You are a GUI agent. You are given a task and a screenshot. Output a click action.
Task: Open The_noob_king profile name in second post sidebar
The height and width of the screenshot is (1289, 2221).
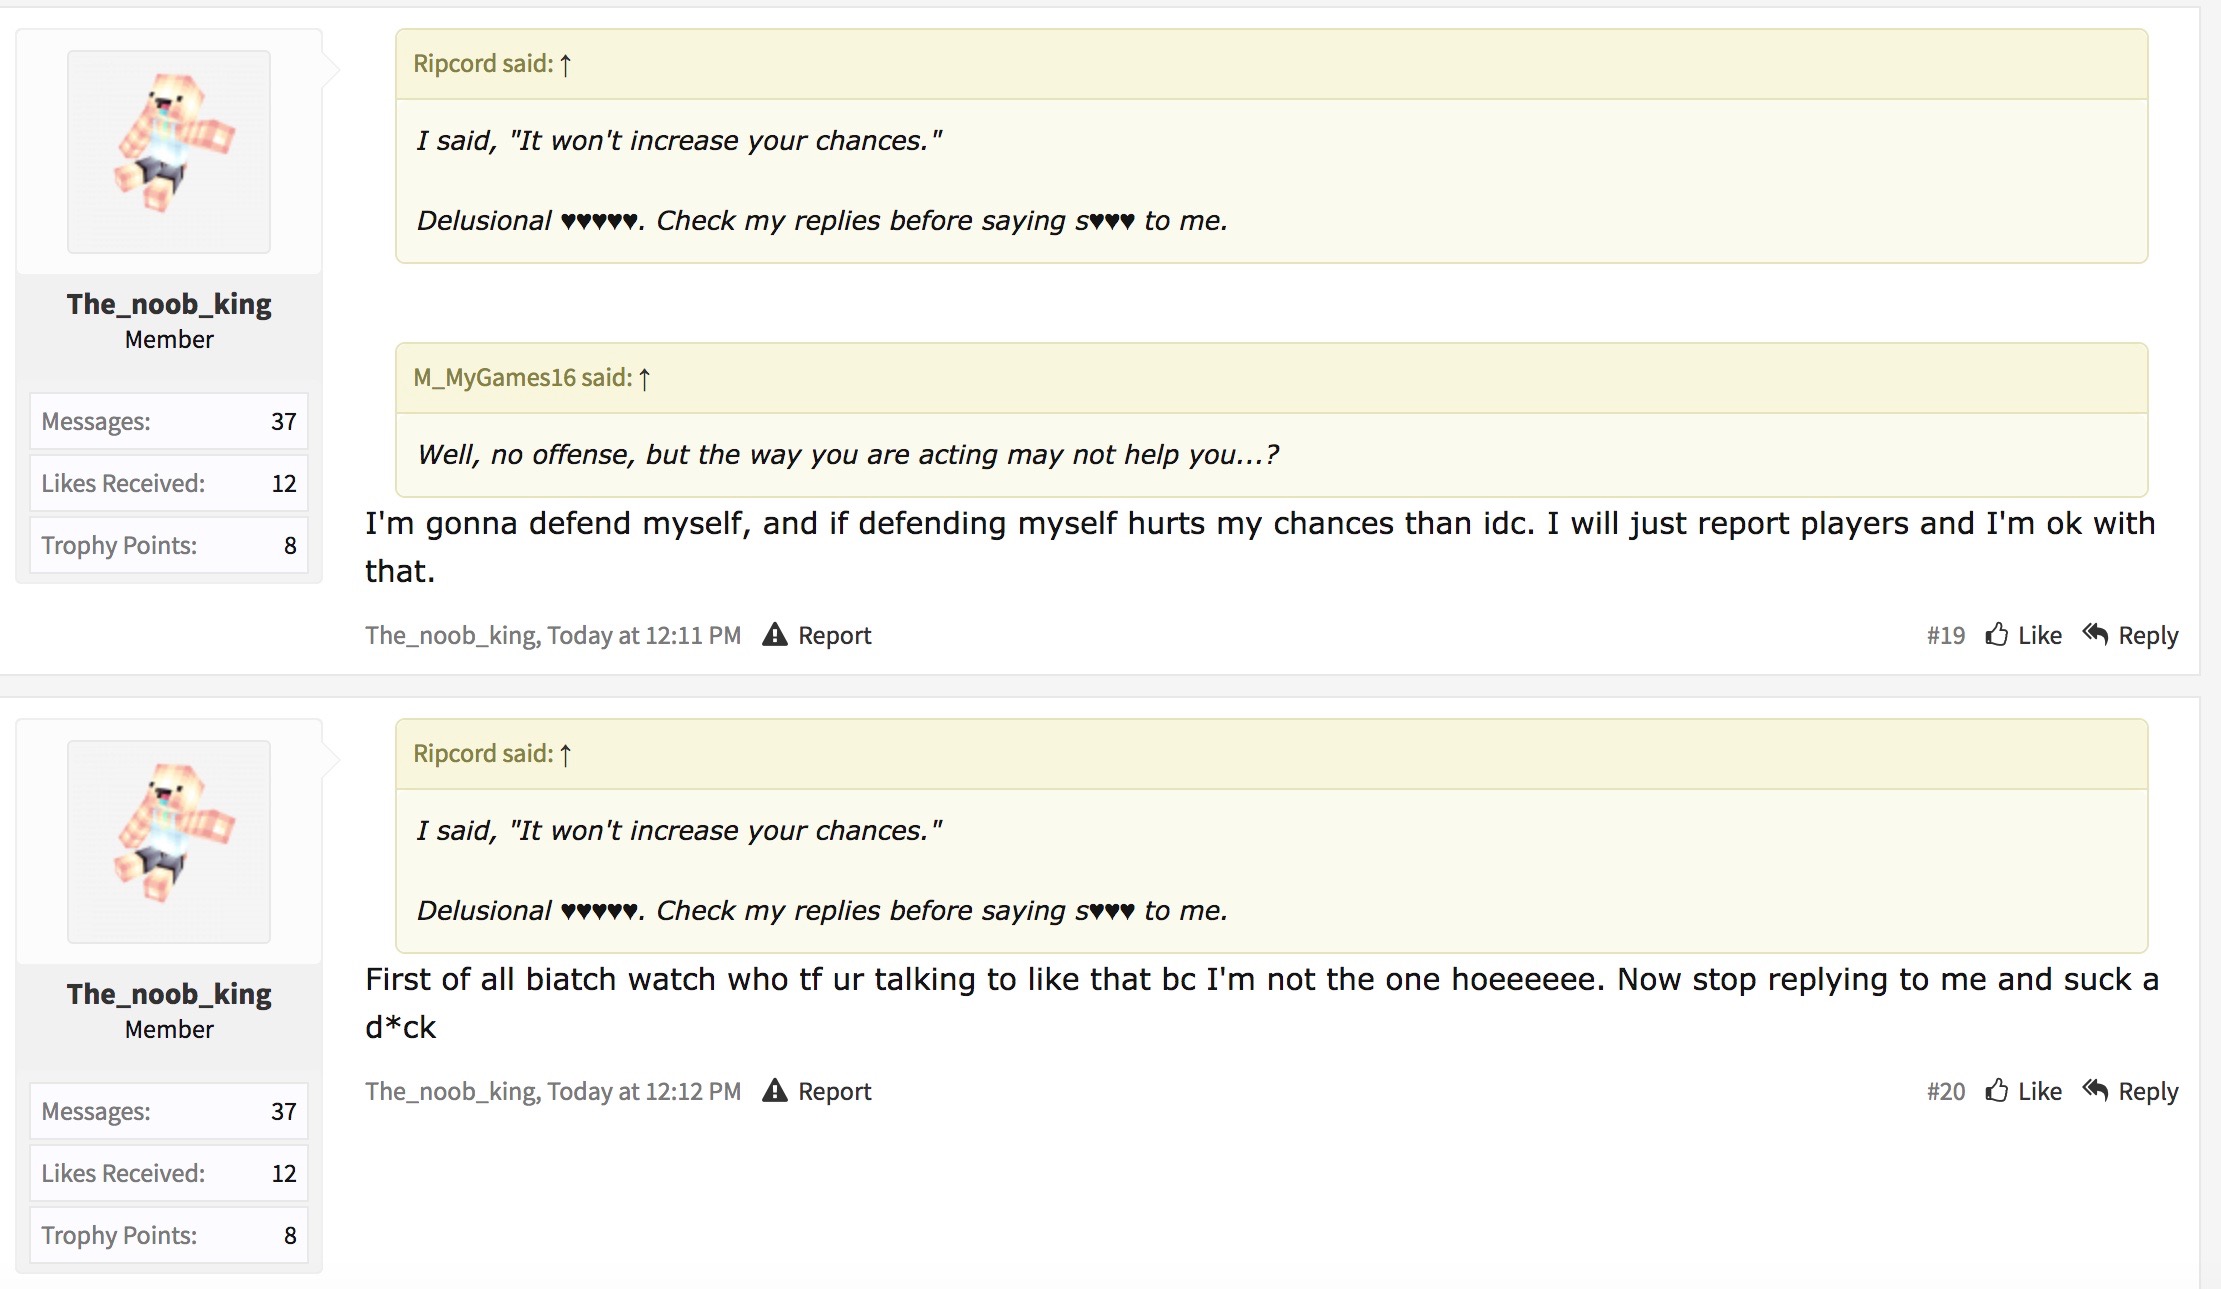tap(169, 994)
